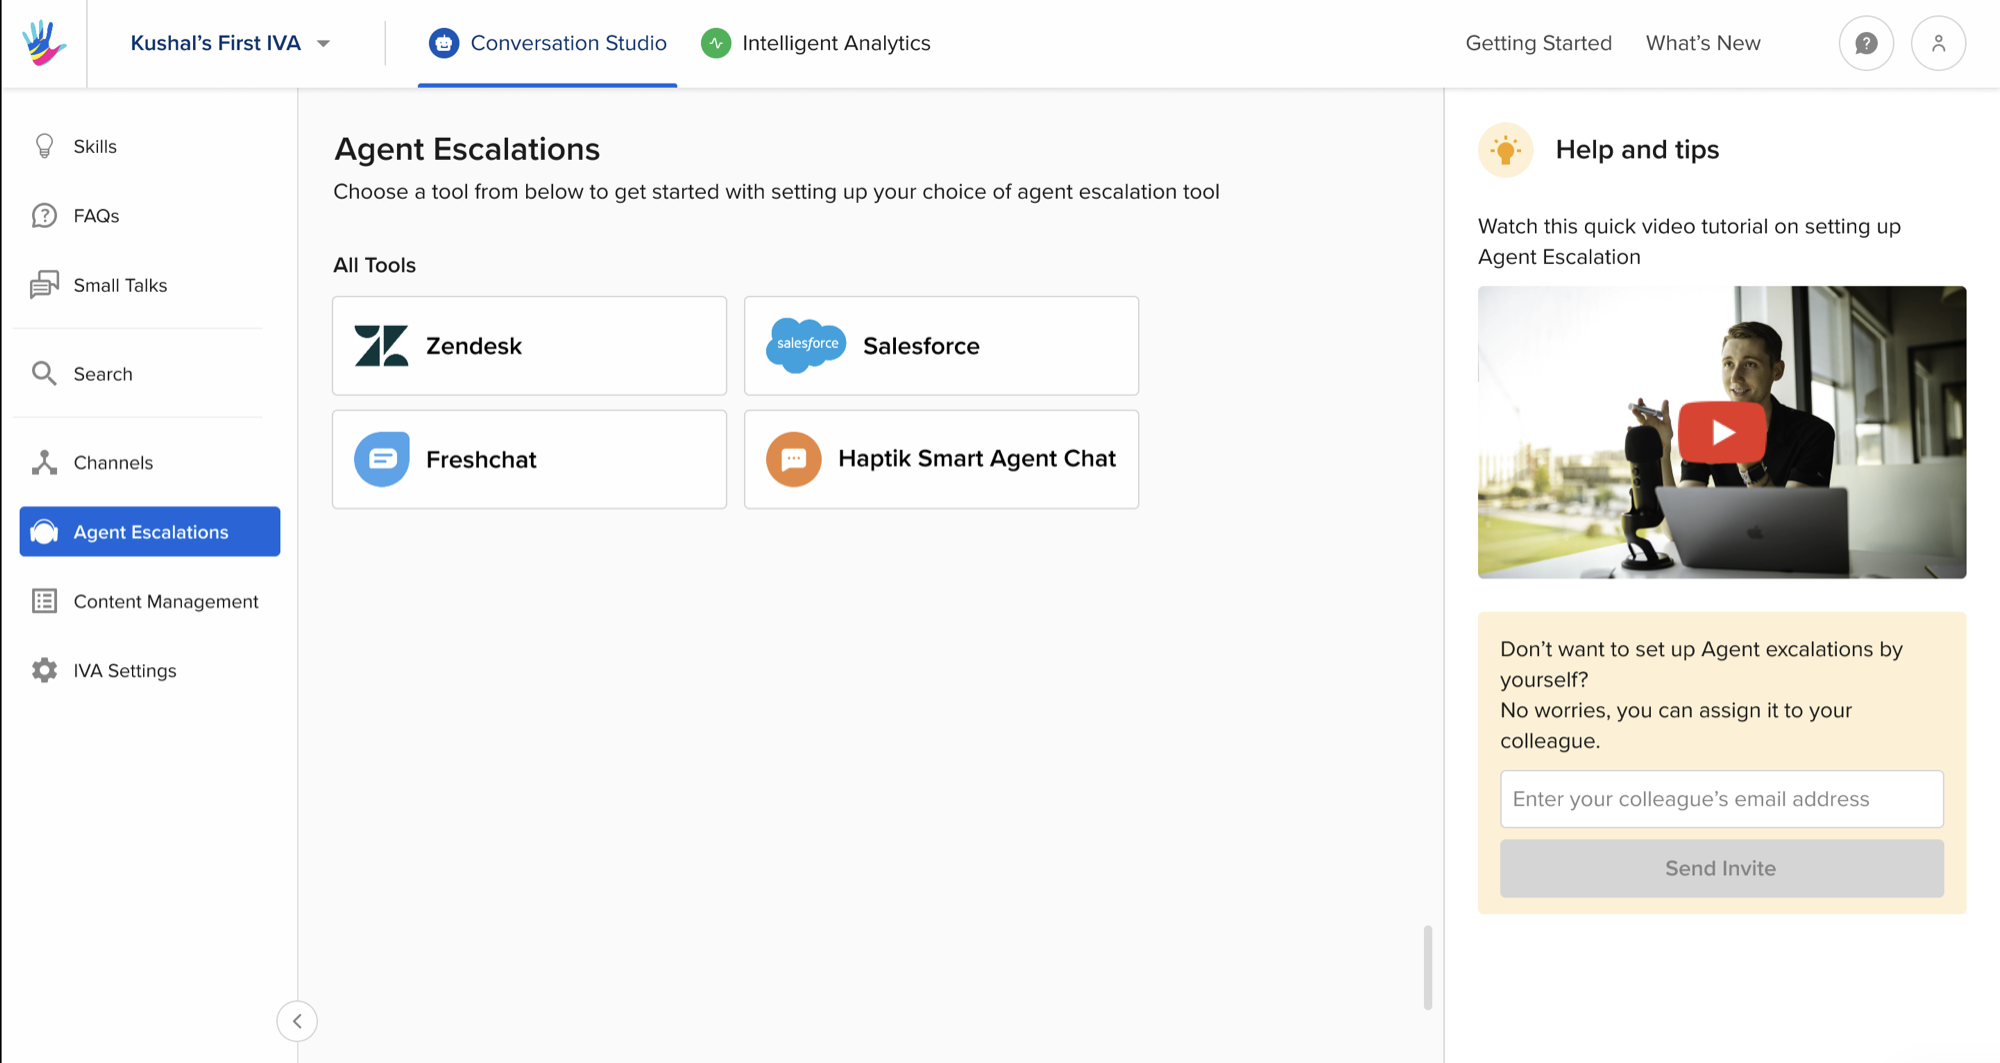Open IVA Settings gear icon
This screenshot has height=1063, width=2000.
(x=44, y=670)
